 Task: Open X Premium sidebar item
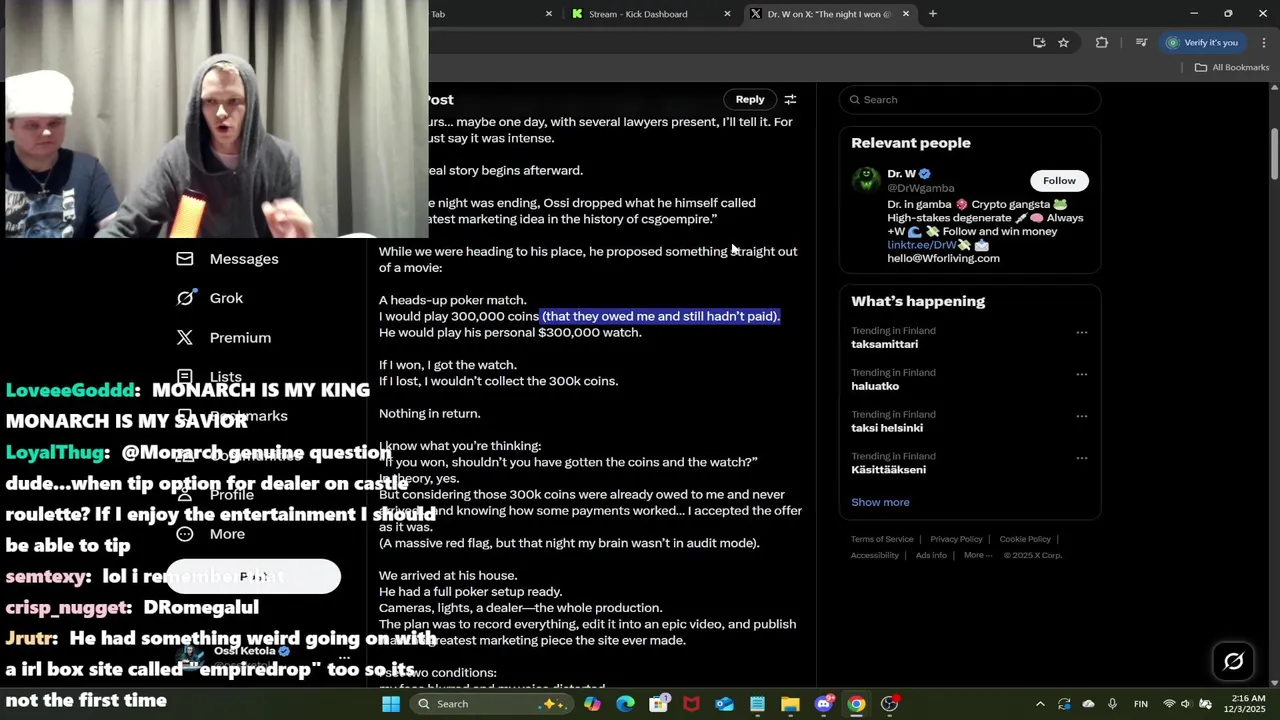tap(224, 338)
